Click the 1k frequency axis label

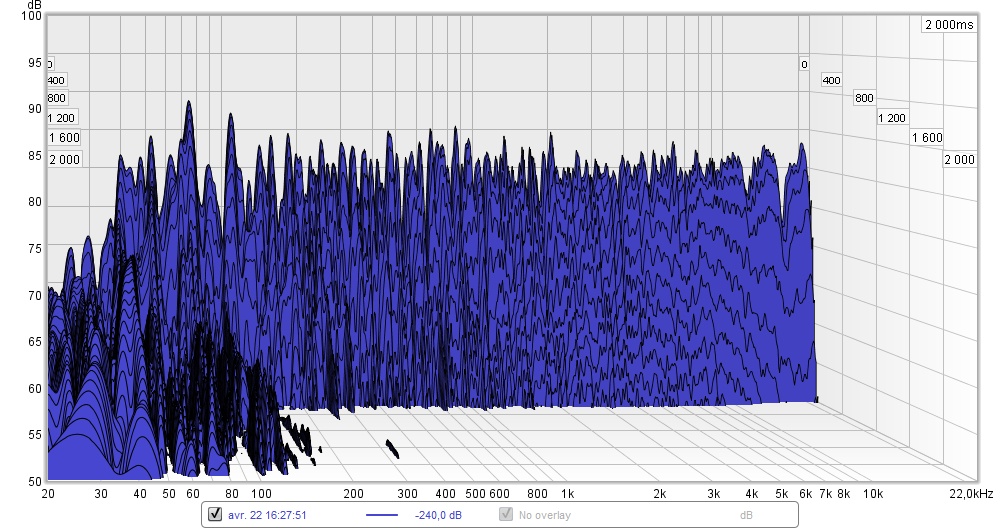(x=567, y=493)
